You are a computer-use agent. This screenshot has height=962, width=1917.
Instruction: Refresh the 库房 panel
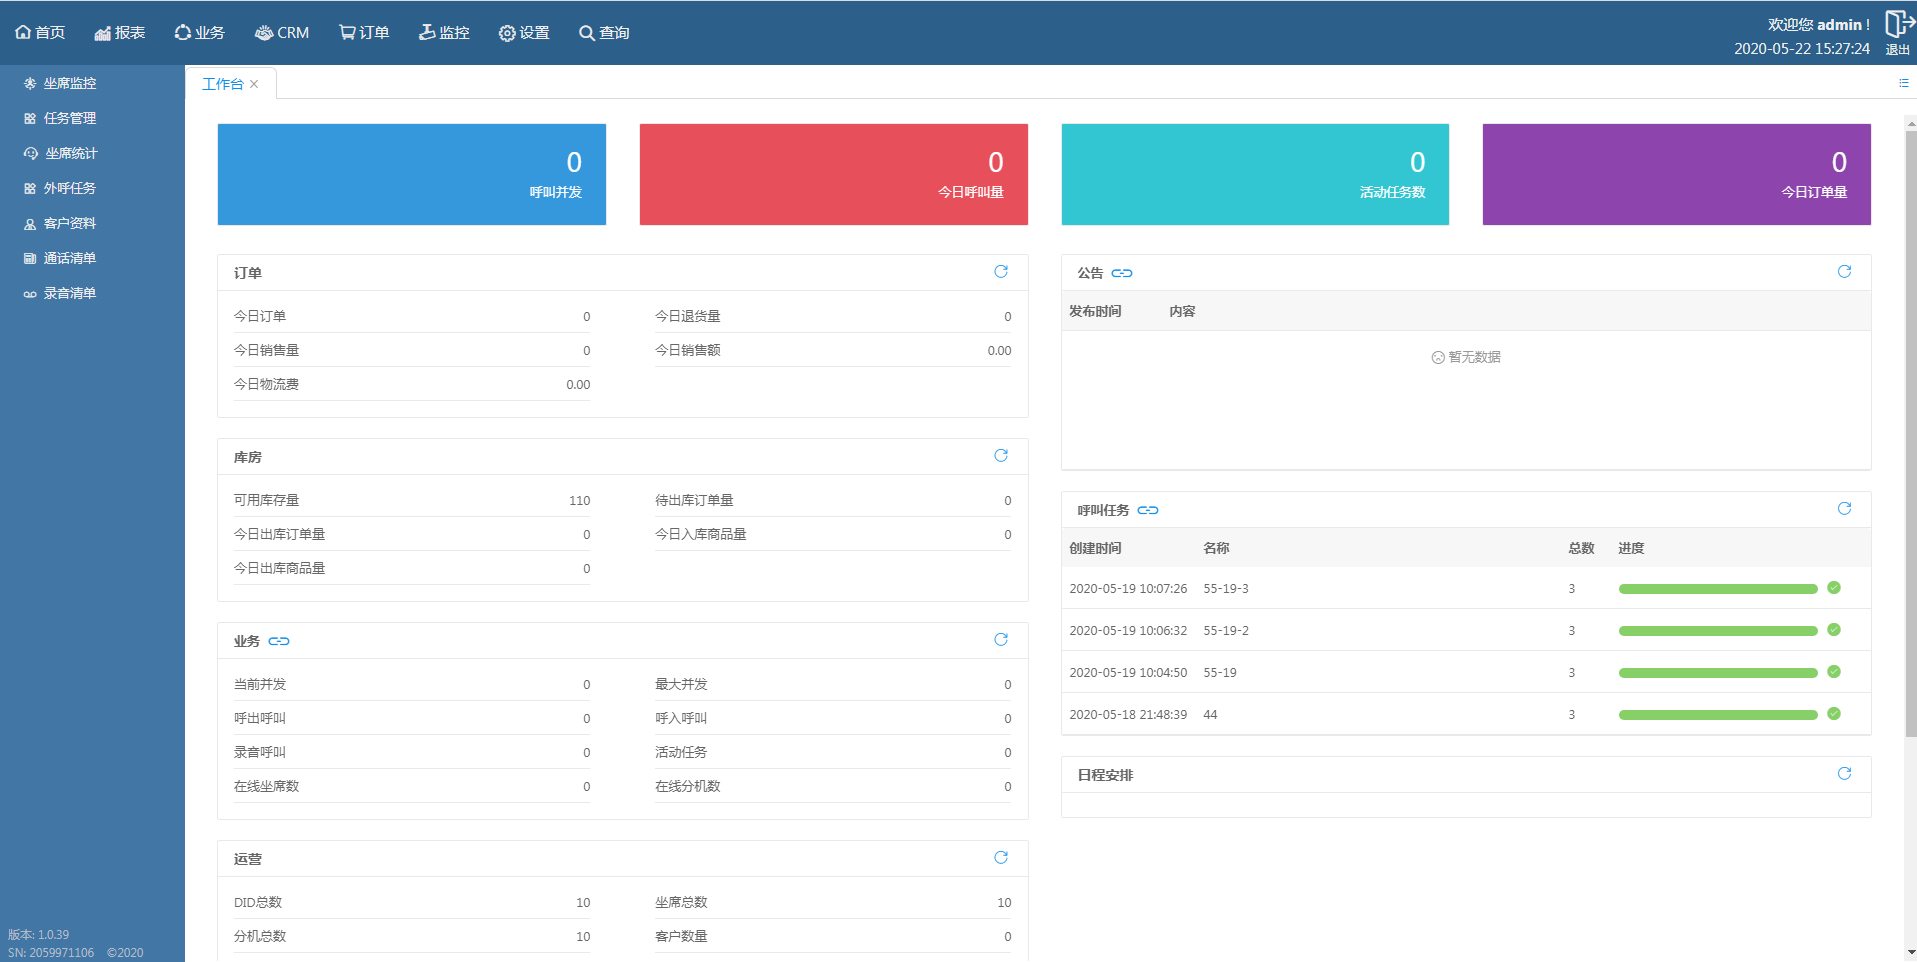coord(1000,456)
